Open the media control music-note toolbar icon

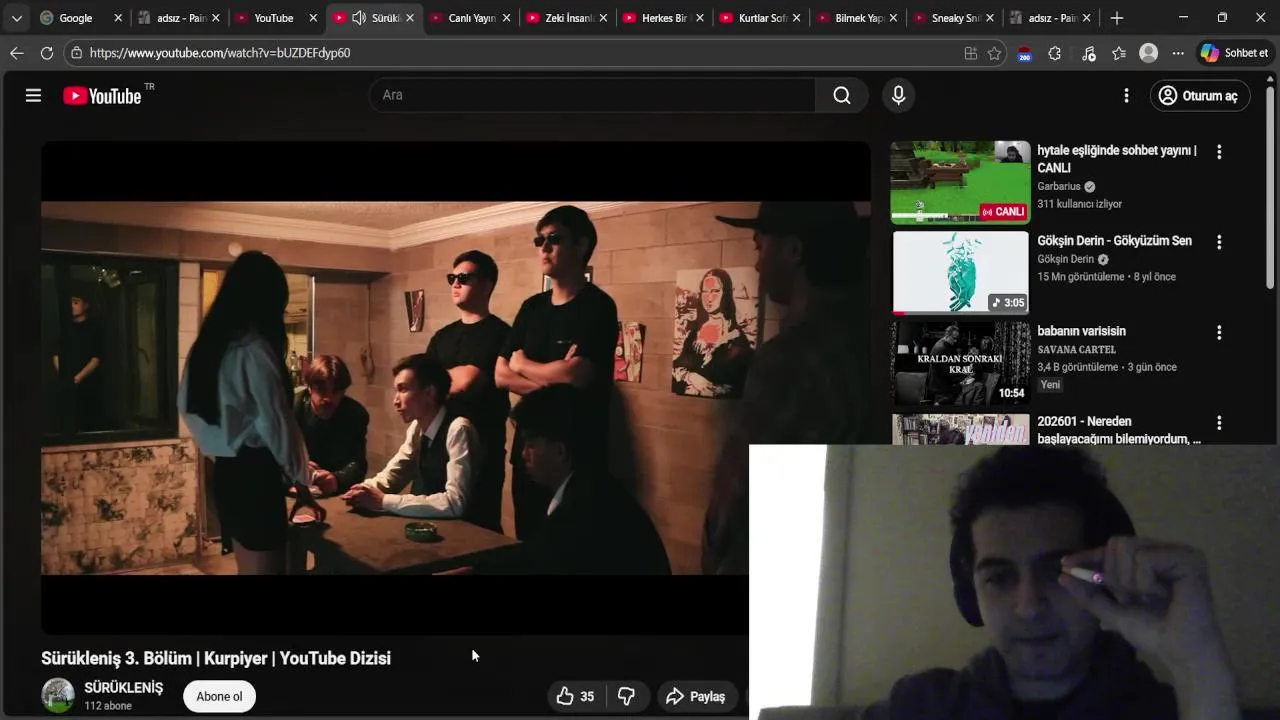[1089, 53]
